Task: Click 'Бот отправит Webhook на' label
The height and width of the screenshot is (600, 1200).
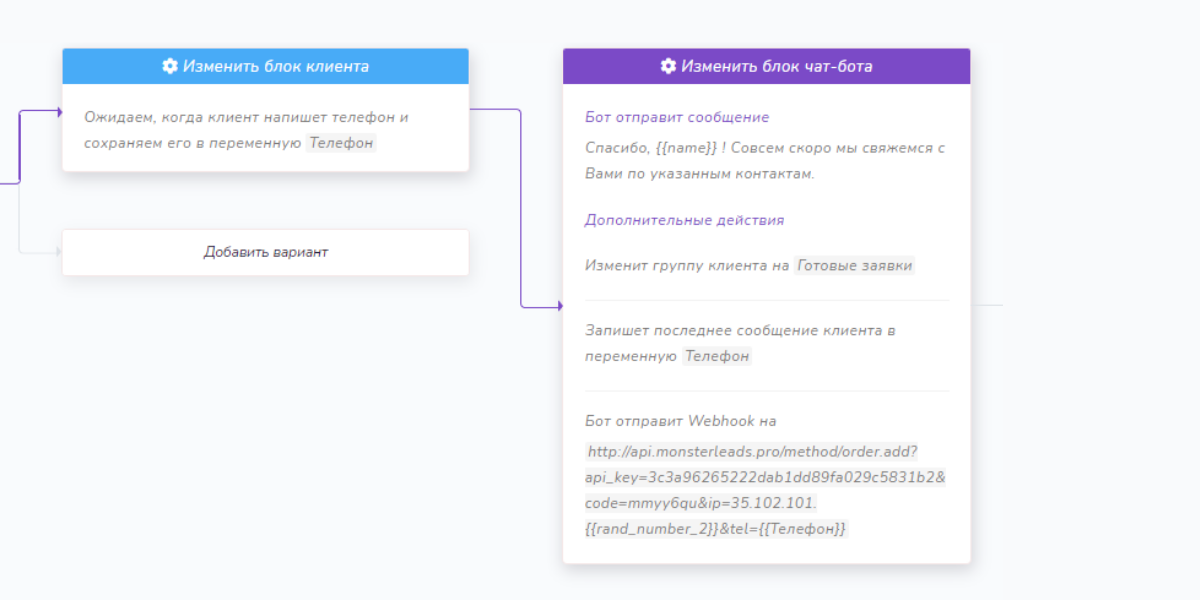Action: point(680,421)
